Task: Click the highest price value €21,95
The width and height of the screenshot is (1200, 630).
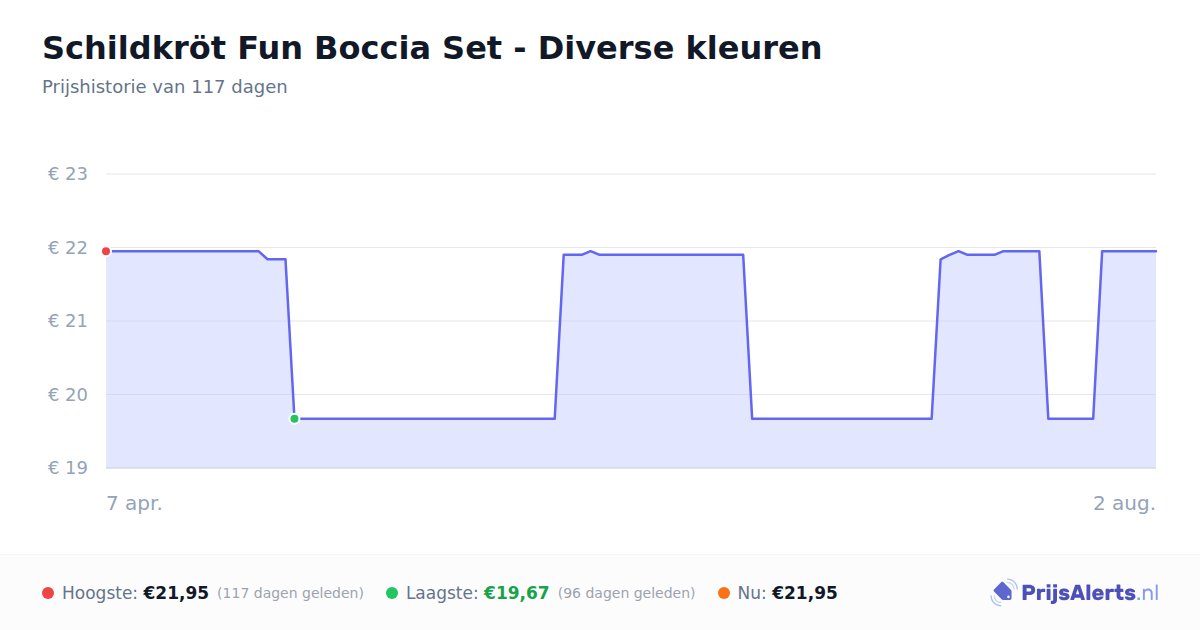Action: [x=176, y=593]
